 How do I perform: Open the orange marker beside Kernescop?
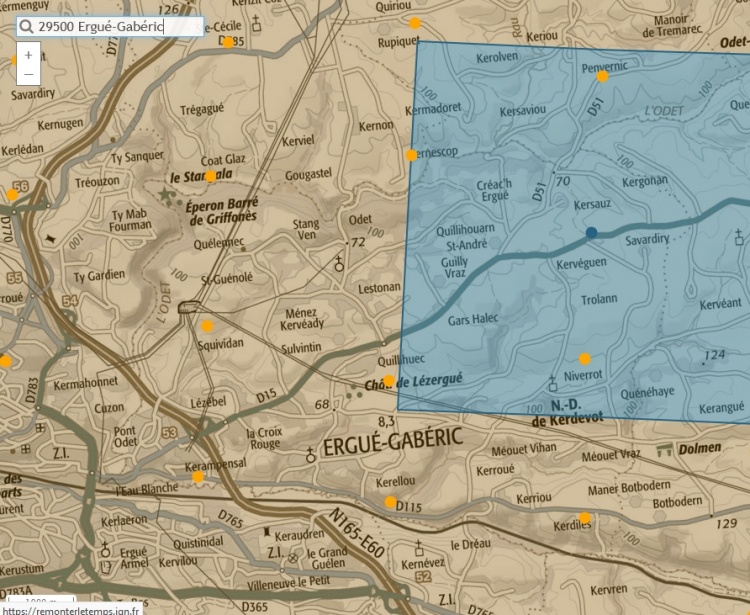pos(411,155)
